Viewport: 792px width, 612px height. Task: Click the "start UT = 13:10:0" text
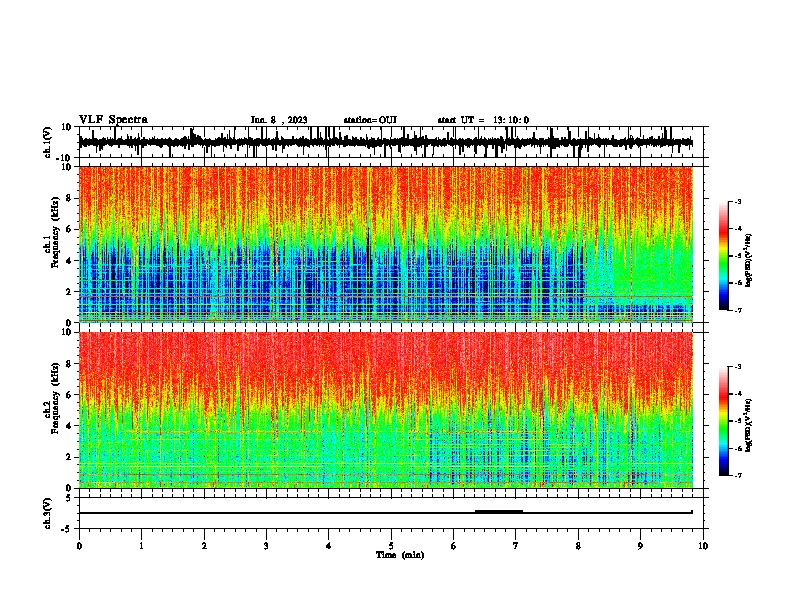pos(483,120)
